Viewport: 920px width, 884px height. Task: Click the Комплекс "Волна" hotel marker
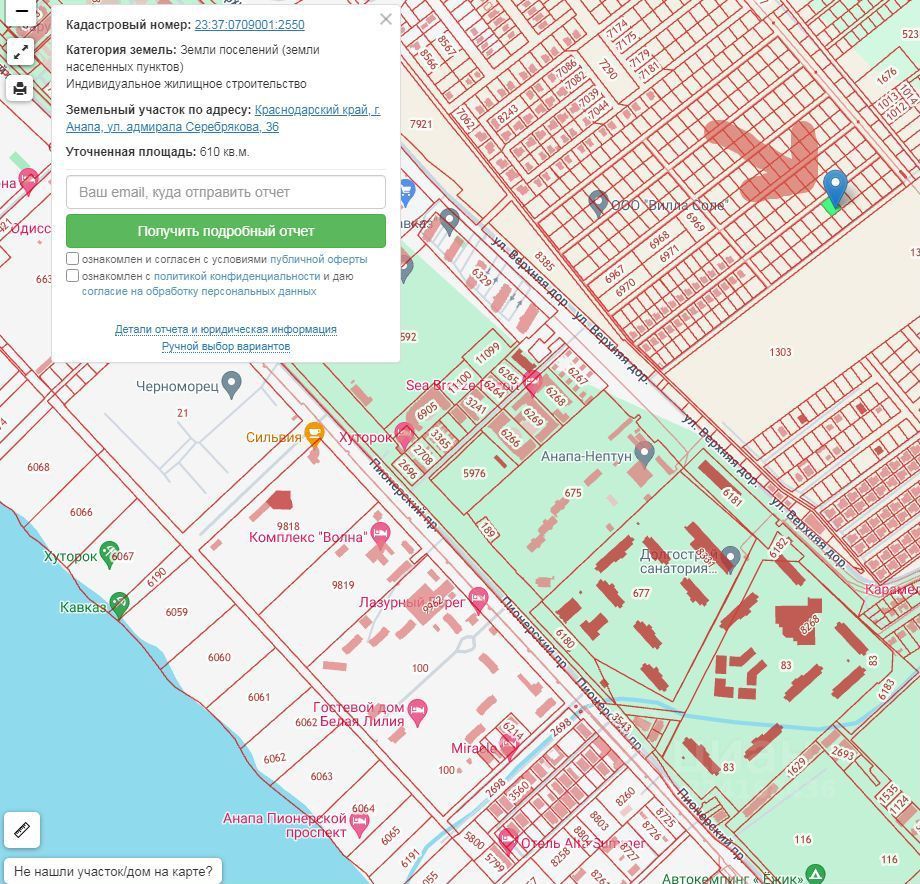tap(380, 534)
